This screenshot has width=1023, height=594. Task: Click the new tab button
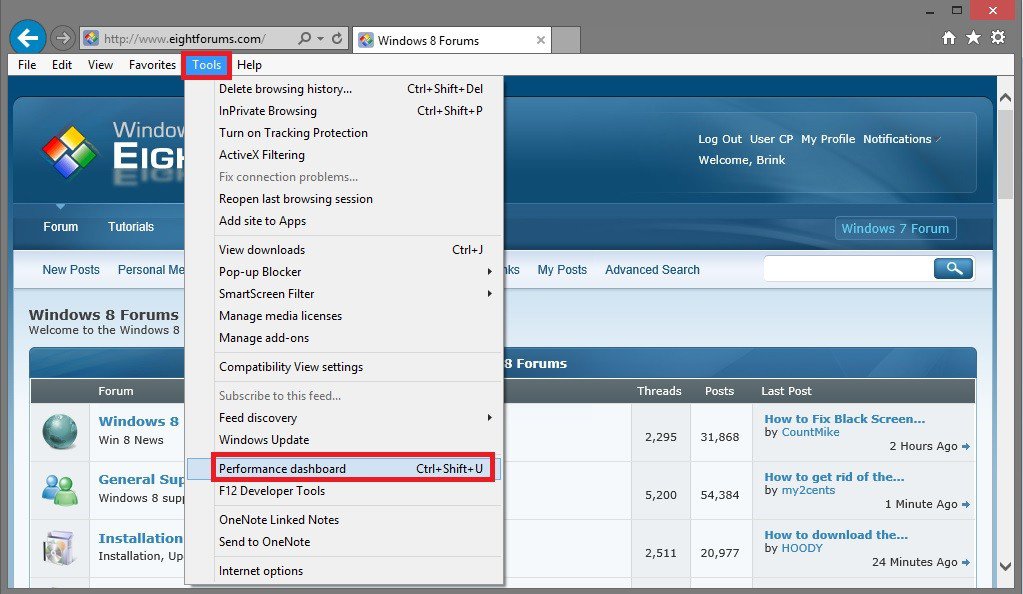pyautogui.click(x=566, y=40)
